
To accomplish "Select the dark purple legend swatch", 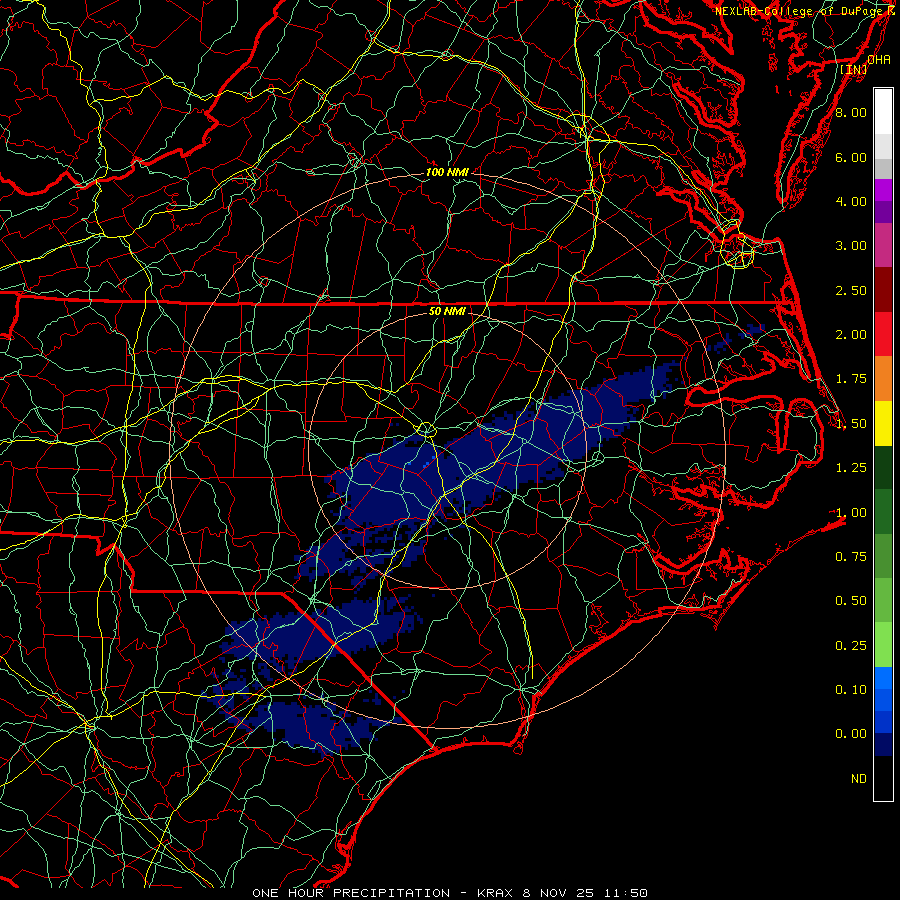I will coord(883,212).
